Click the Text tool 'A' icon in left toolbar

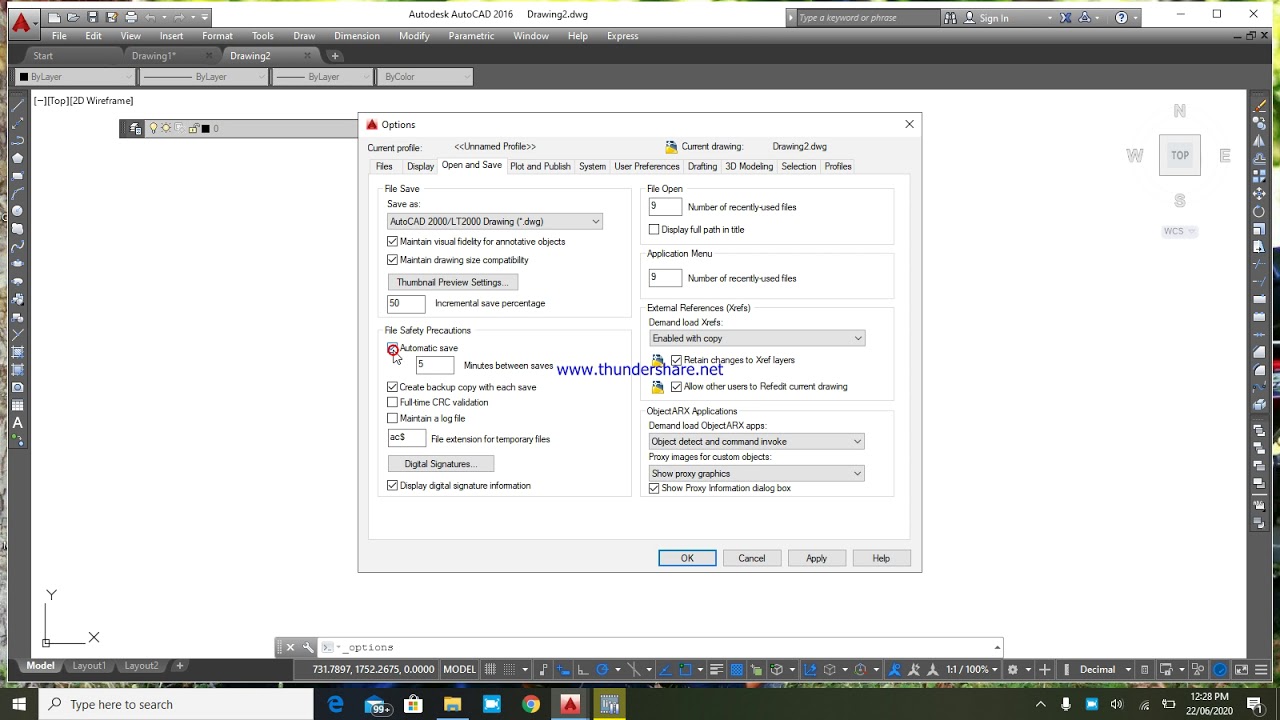[17, 423]
